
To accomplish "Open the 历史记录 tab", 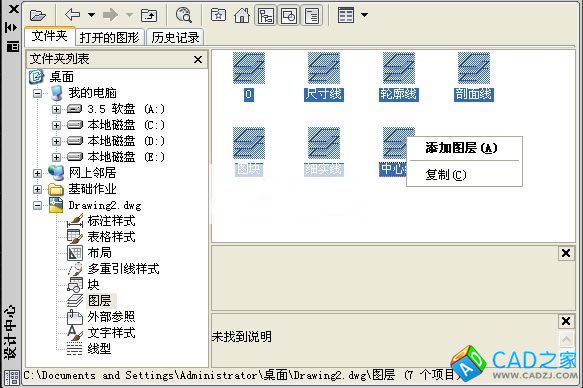I will (175, 38).
